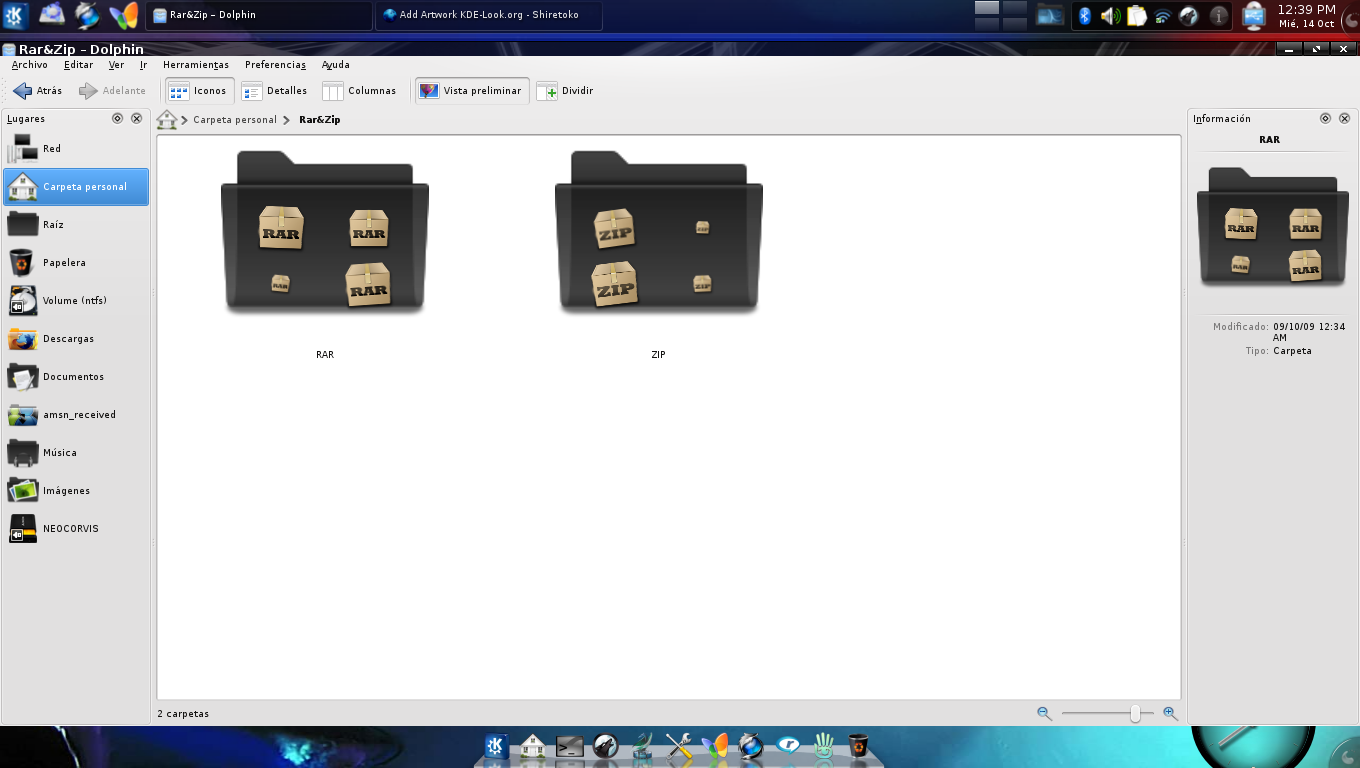Open the device notifier icon
This screenshot has height=768, width=1360.
point(1253,16)
